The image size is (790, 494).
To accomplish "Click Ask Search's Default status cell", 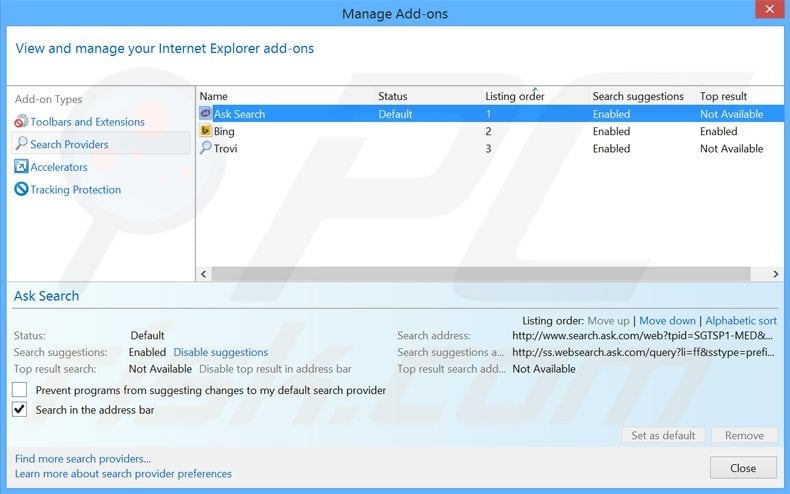I will pos(395,114).
